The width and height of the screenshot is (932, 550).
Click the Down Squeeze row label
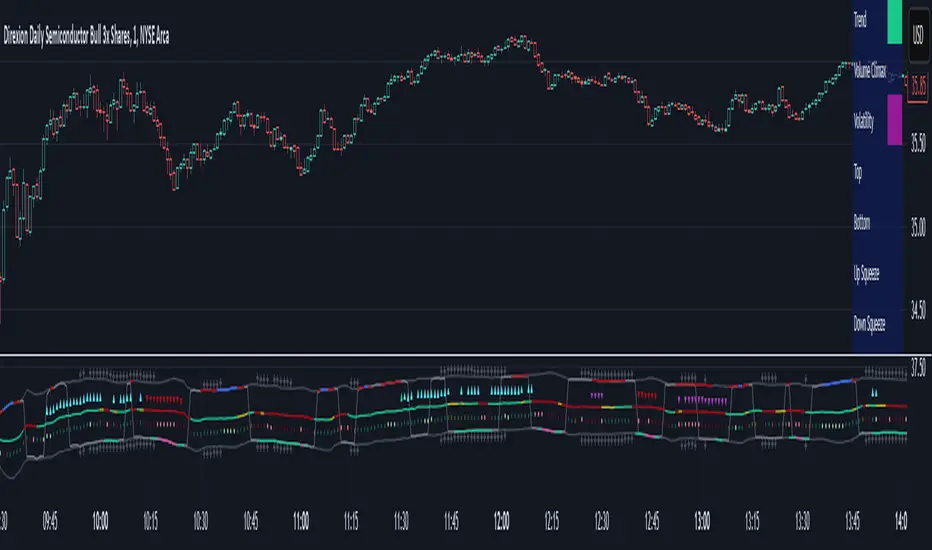tap(870, 324)
